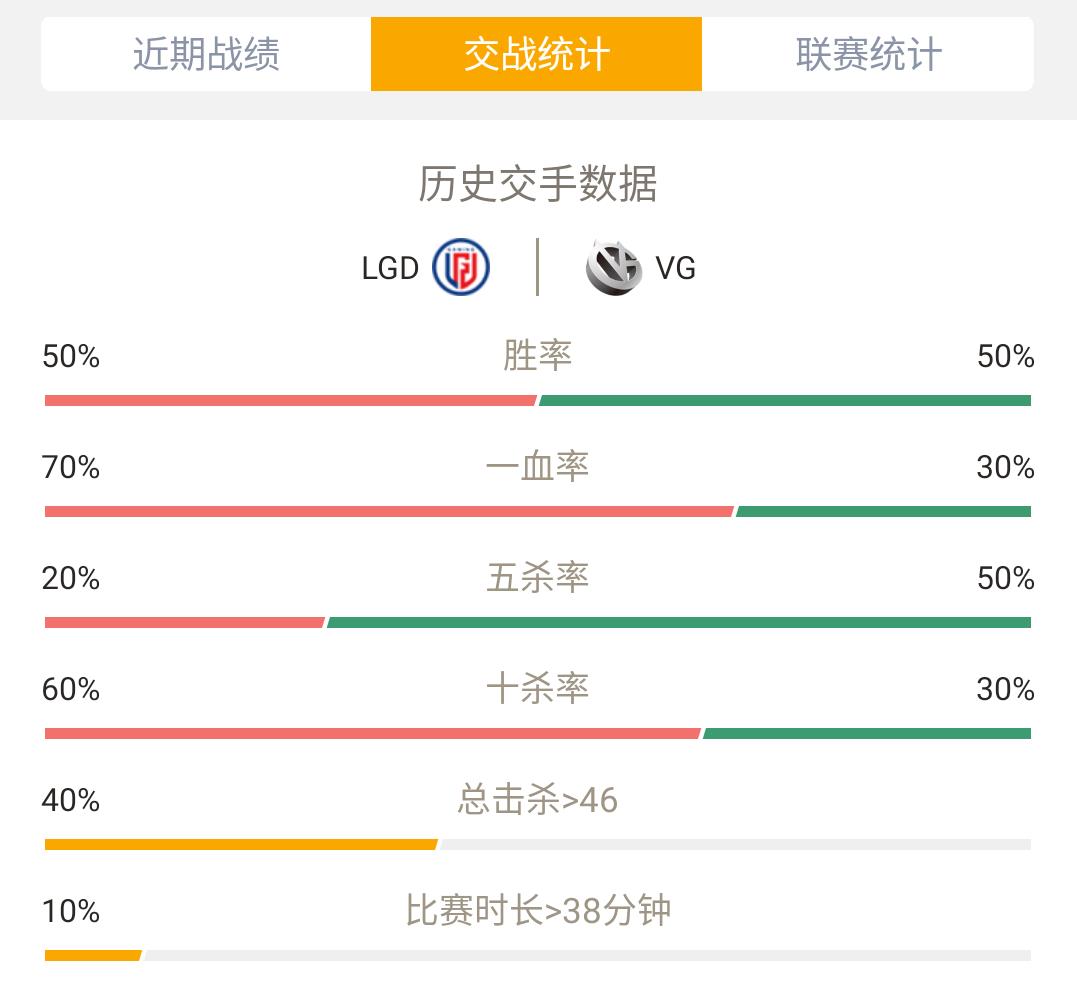Click the 历史交手数据 heading
This screenshot has height=1005, width=1077.
[538, 183]
